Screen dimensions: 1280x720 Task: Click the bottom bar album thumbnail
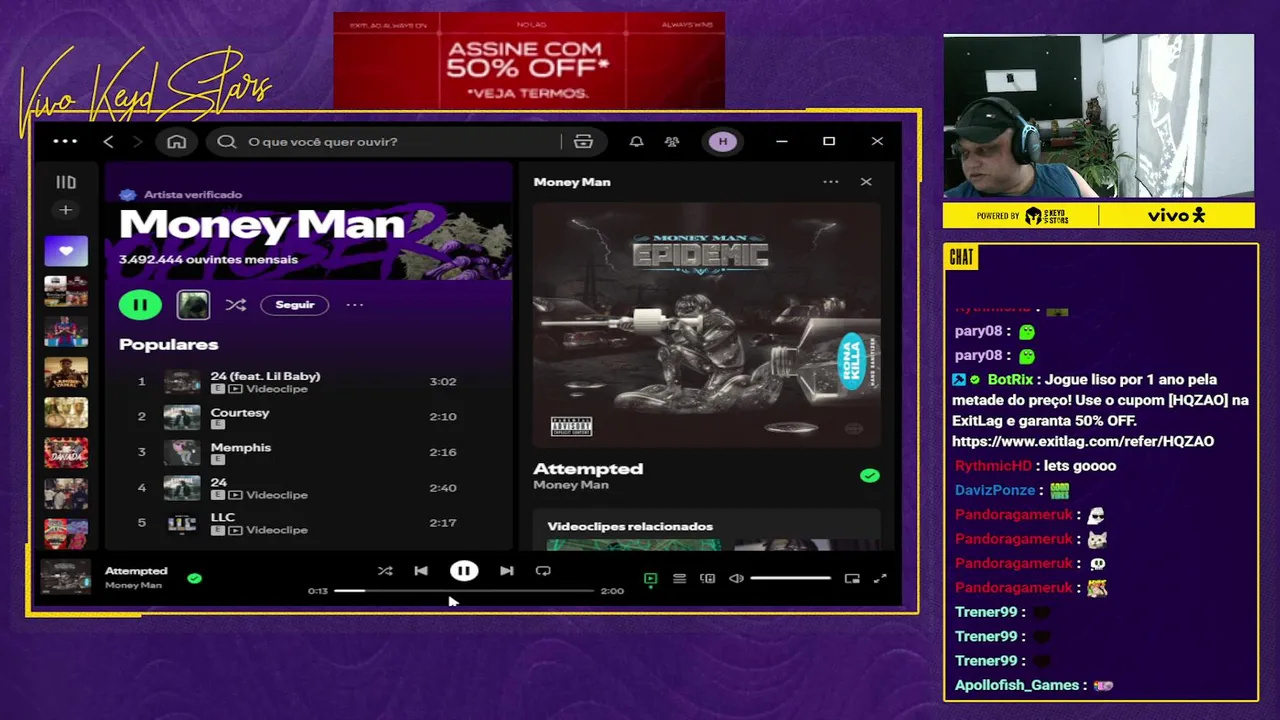[x=66, y=577]
